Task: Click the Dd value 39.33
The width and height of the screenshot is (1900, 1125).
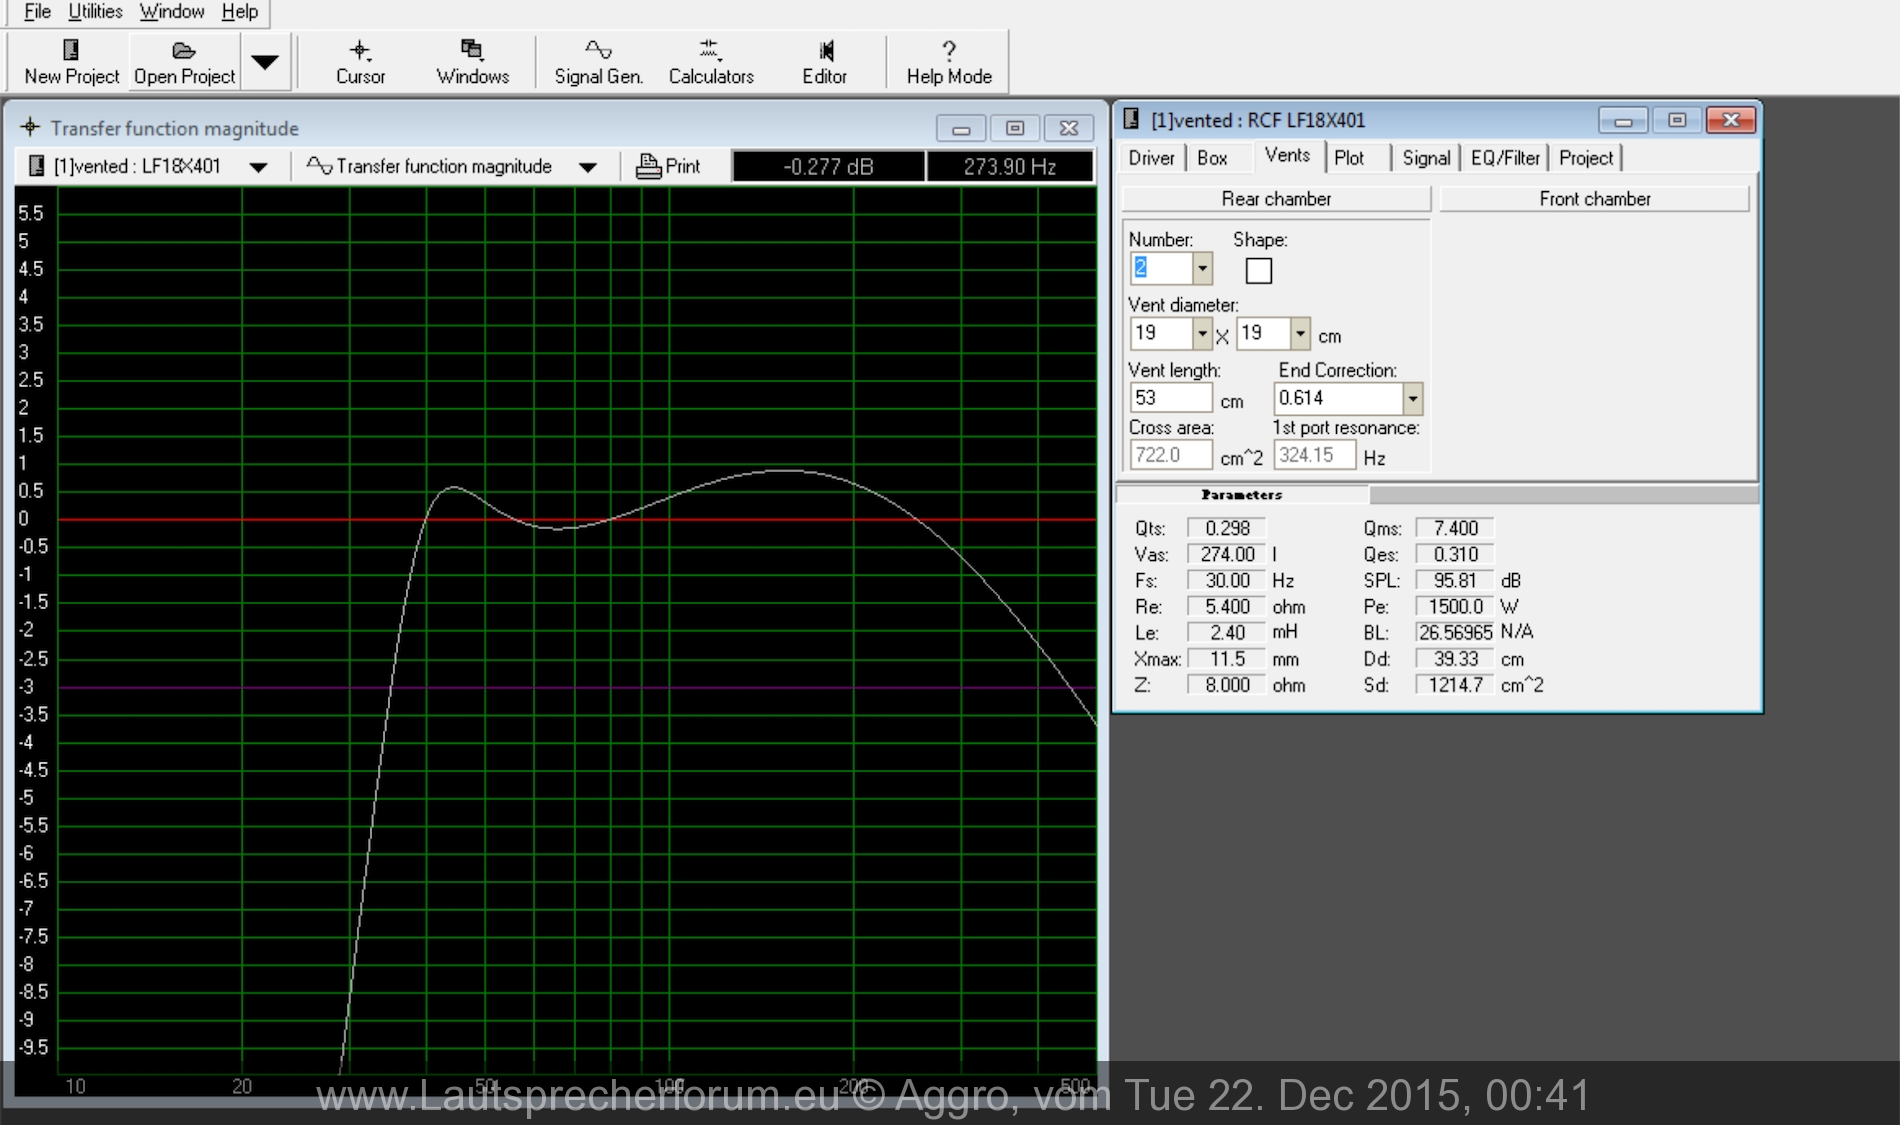Action: (x=1455, y=659)
